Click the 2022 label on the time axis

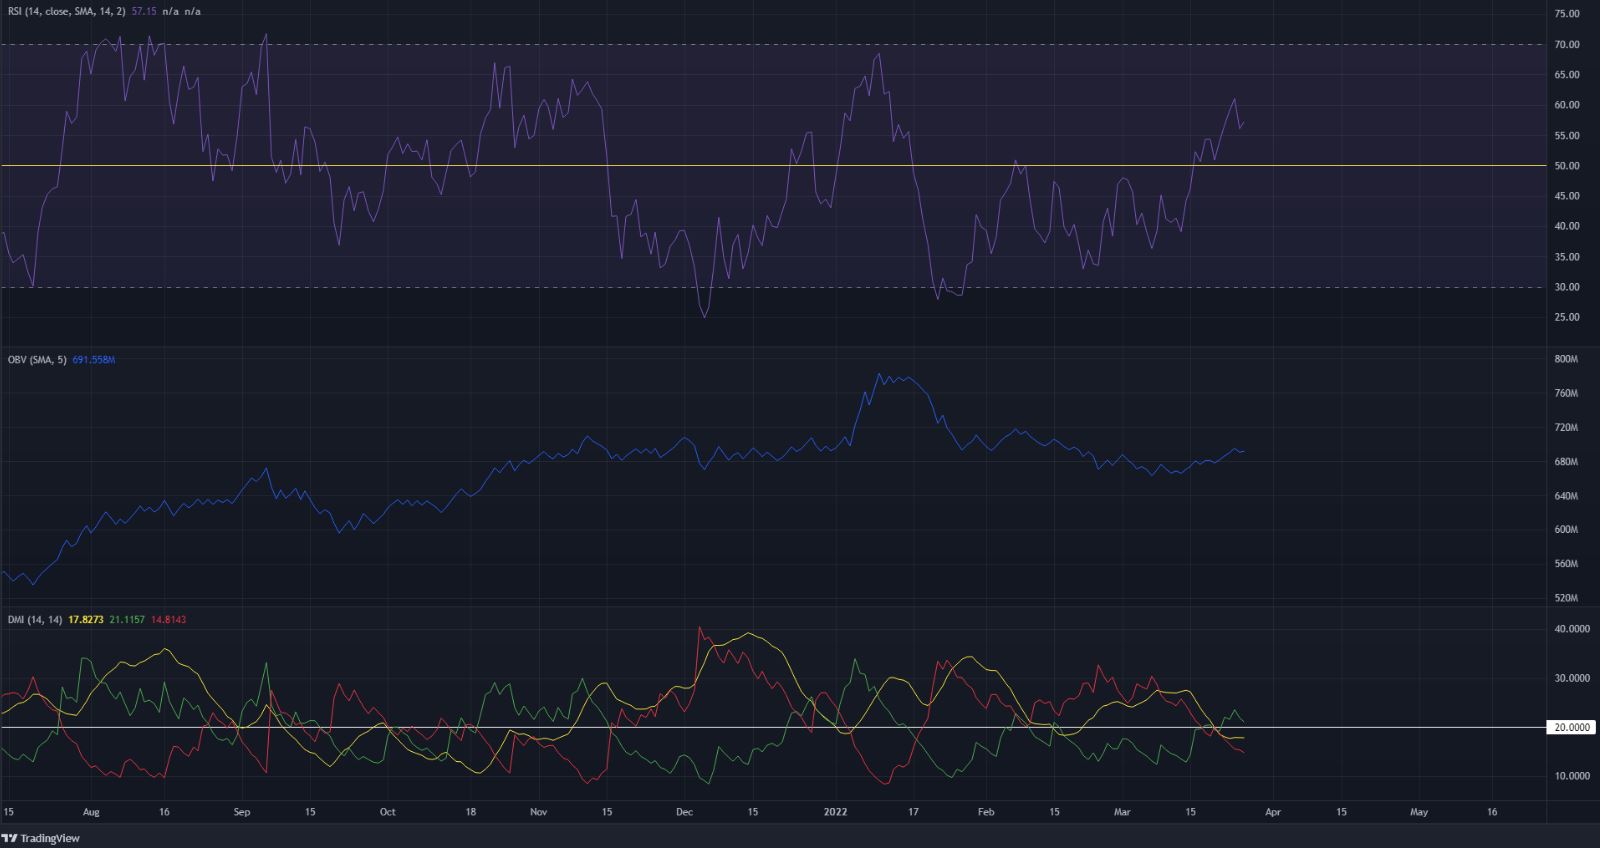[x=835, y=812]
